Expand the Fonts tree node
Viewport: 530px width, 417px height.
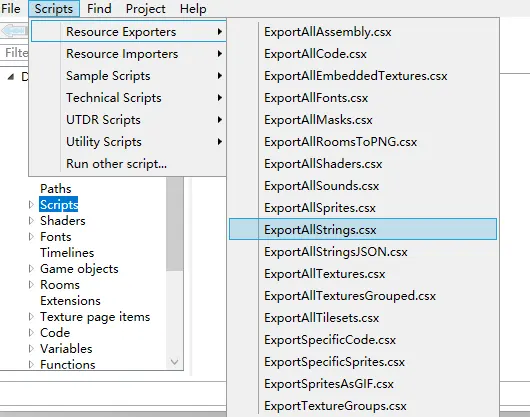tap(31, 237)
